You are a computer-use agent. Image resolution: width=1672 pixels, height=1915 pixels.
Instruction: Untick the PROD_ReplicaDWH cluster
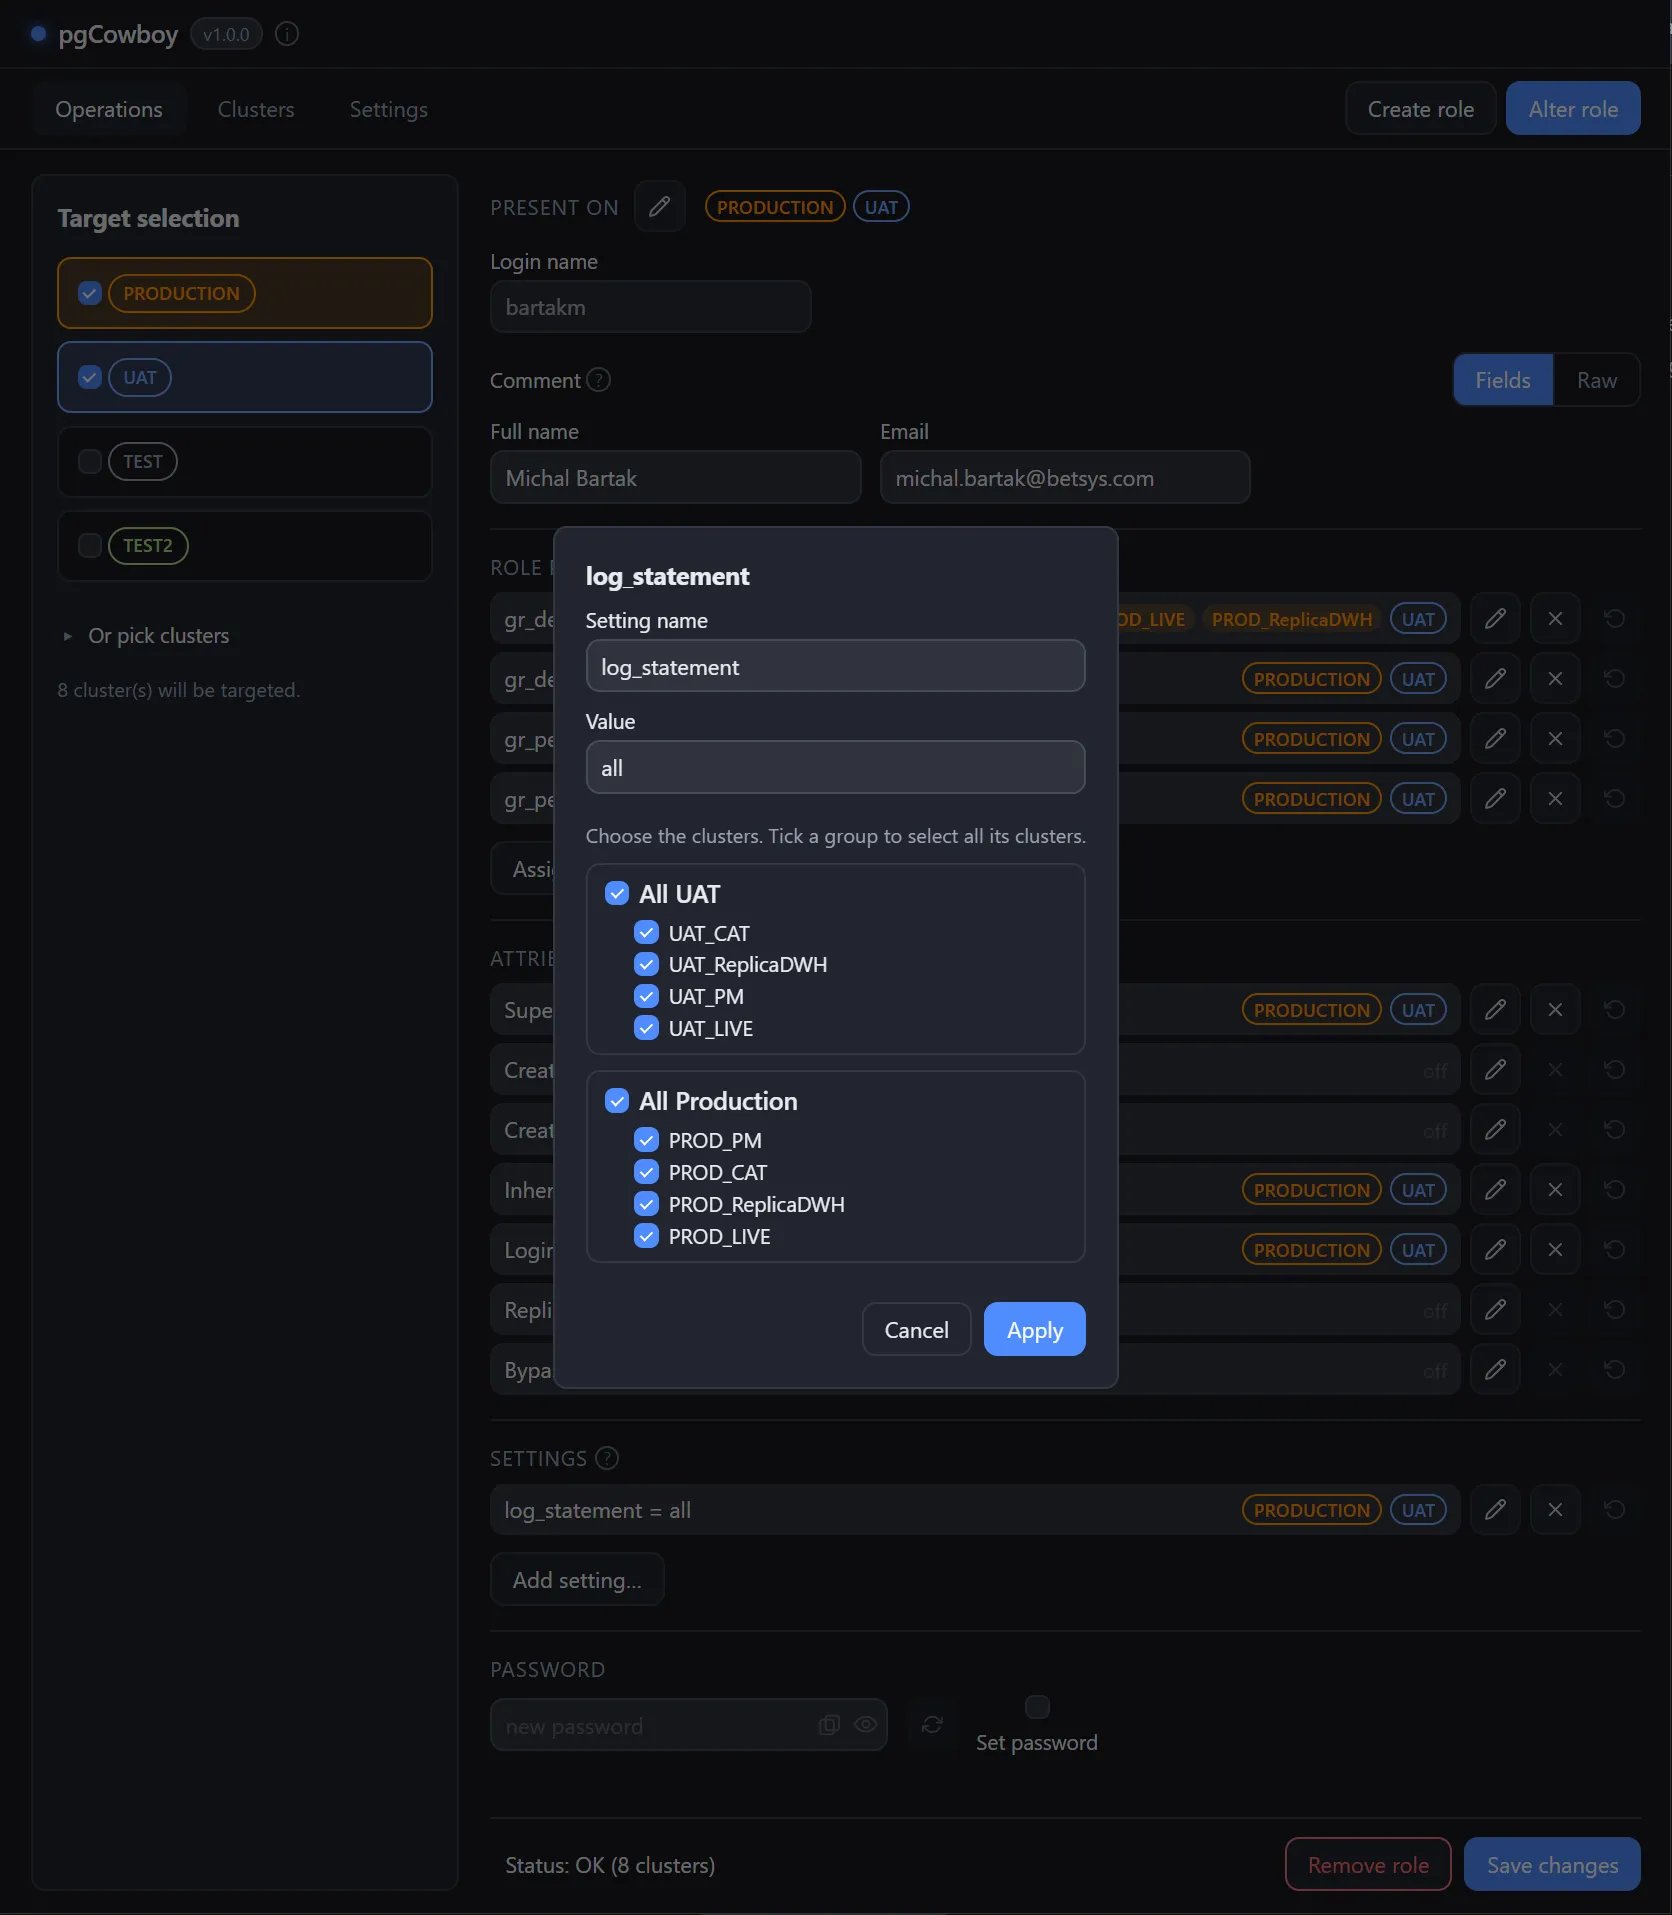(x=647, y=1205)
